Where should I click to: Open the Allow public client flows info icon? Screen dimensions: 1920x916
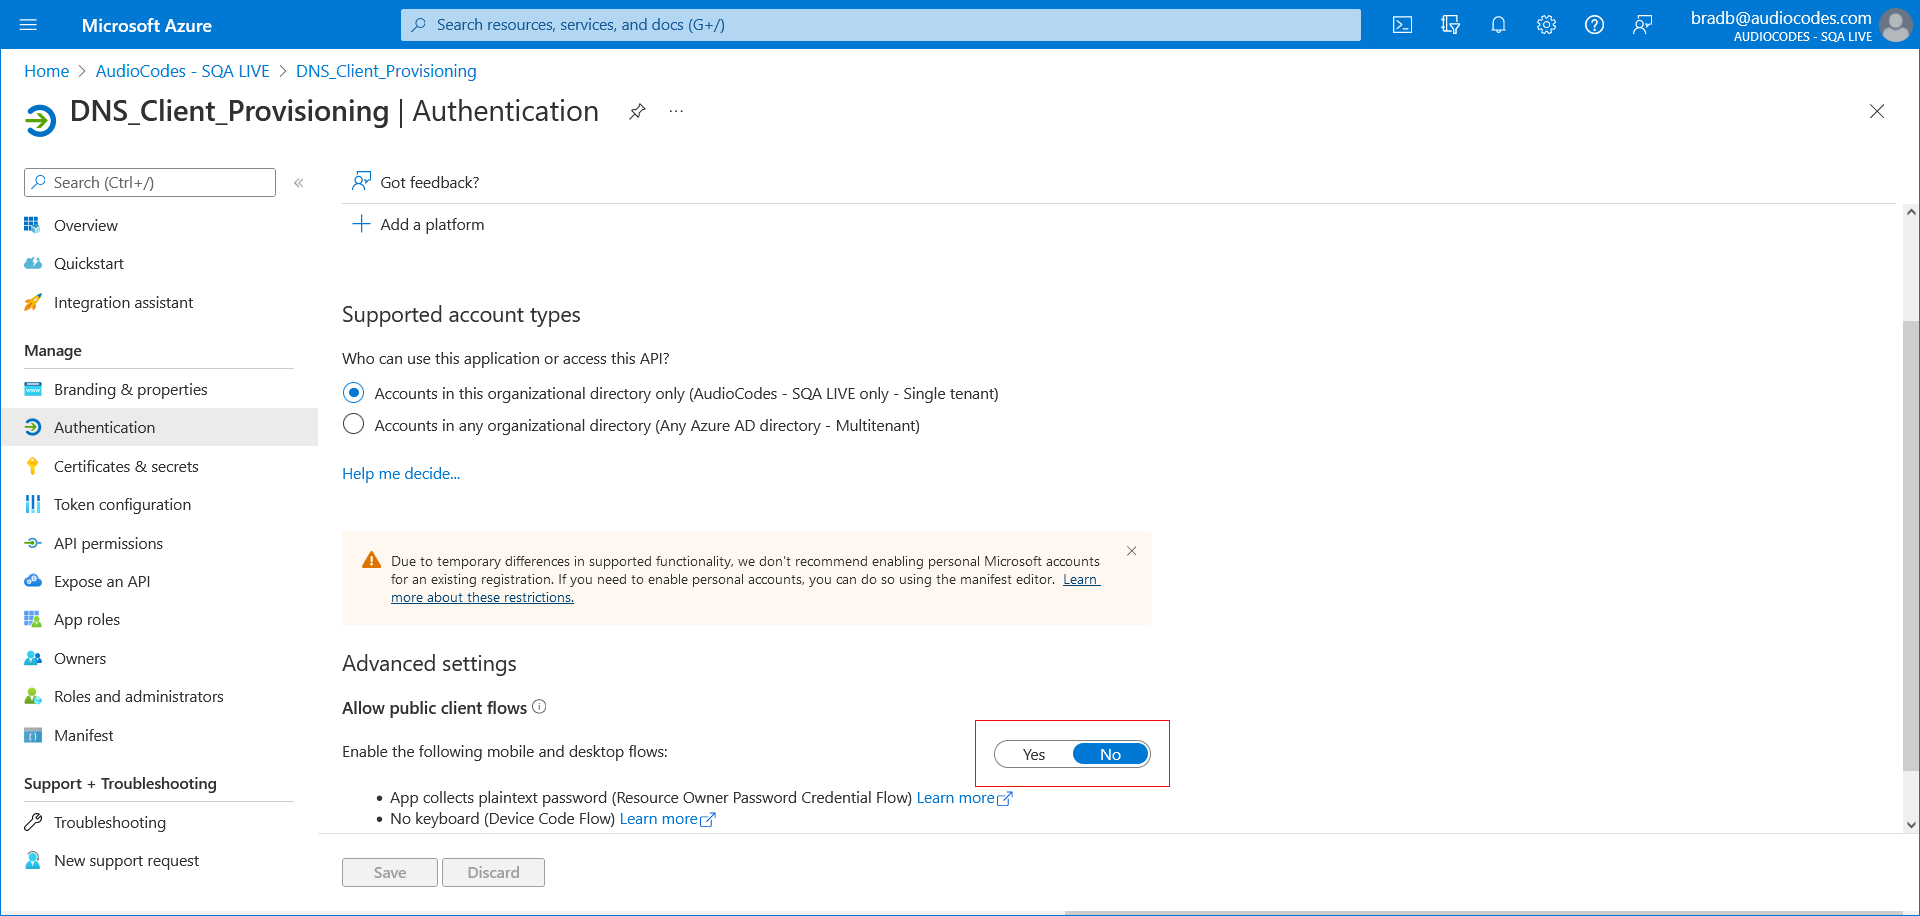pos(539,707)
